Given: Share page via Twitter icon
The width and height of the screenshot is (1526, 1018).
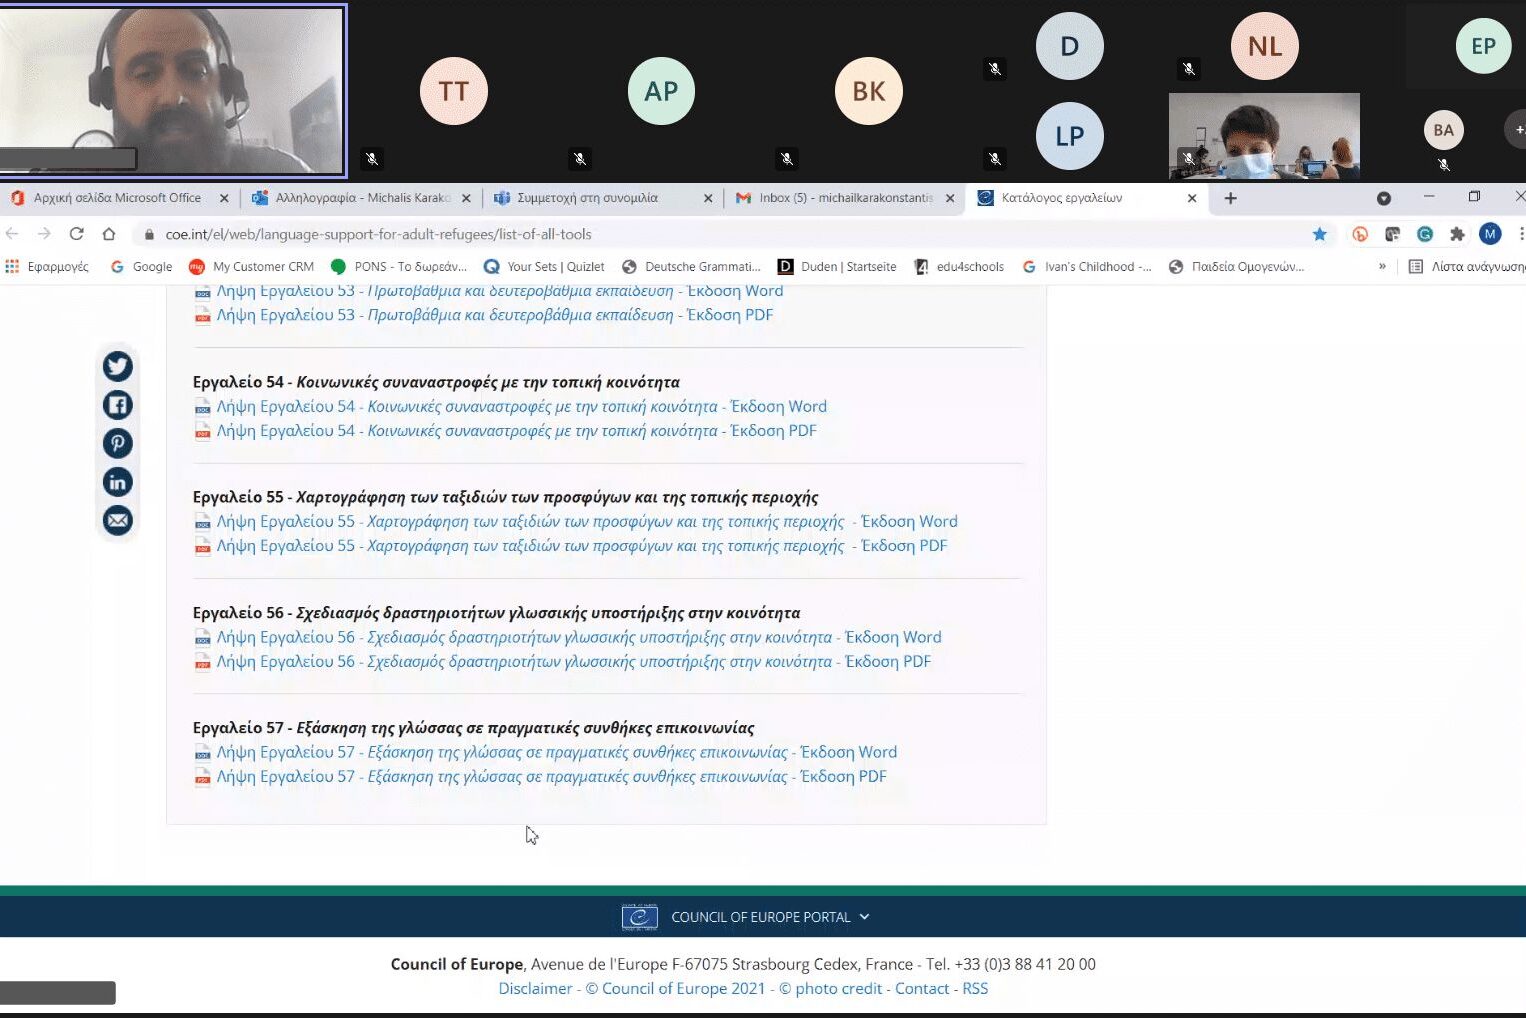Looking at the screenshot, I should [118, 367].
